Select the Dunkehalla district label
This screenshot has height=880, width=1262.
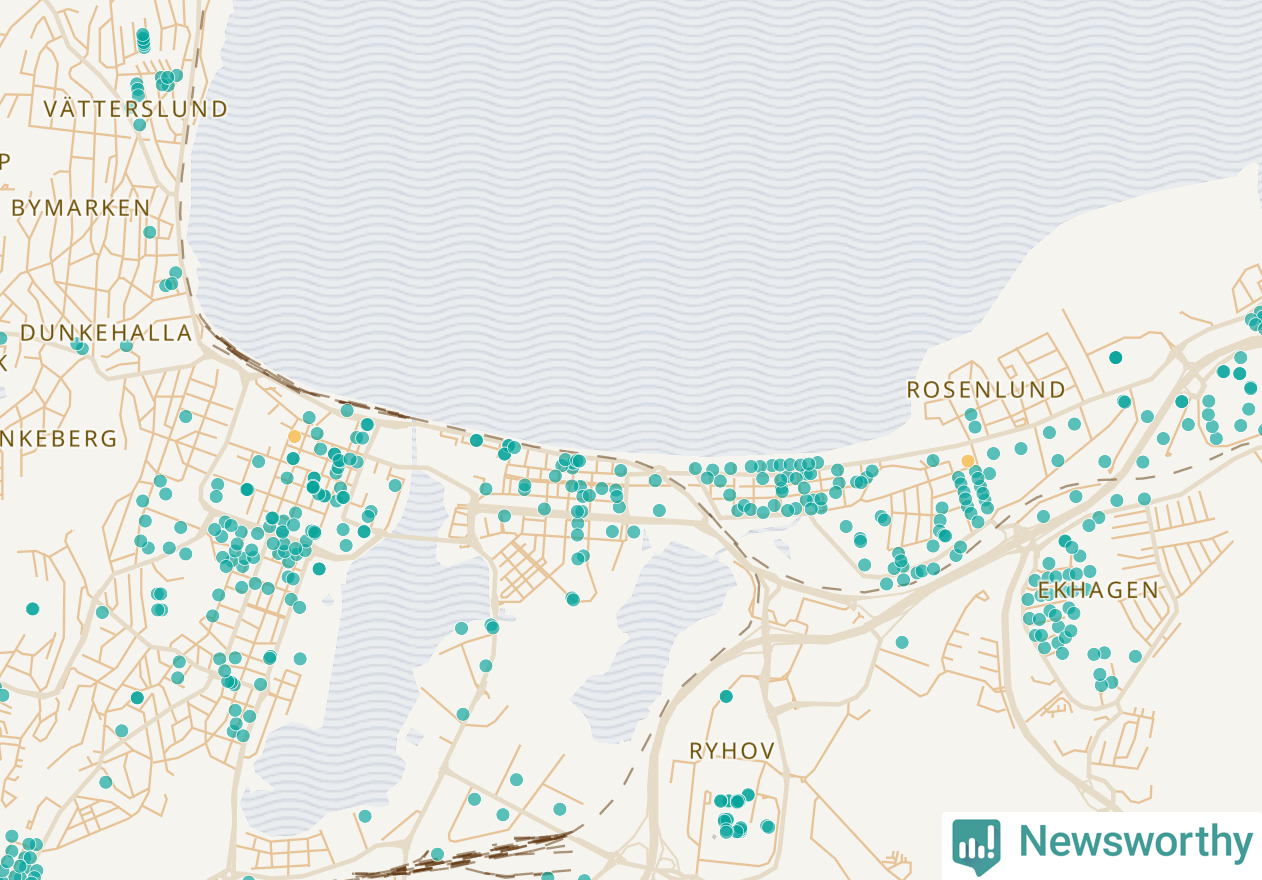point(106,333)
